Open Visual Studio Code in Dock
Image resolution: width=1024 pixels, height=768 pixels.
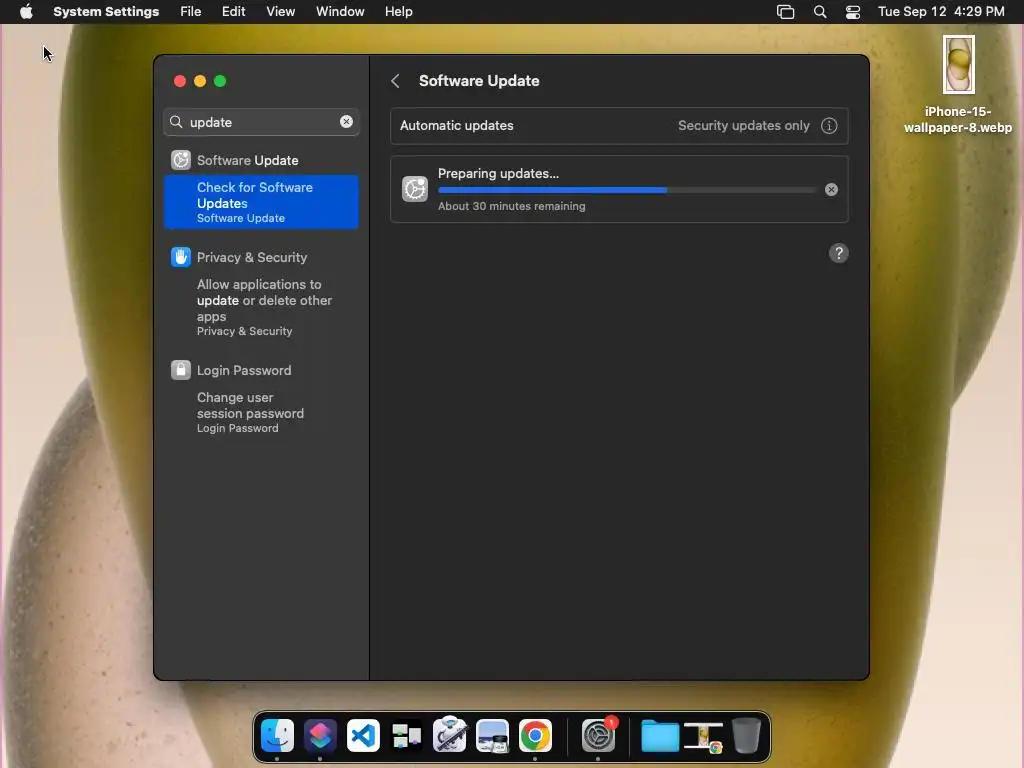[363, 736]
